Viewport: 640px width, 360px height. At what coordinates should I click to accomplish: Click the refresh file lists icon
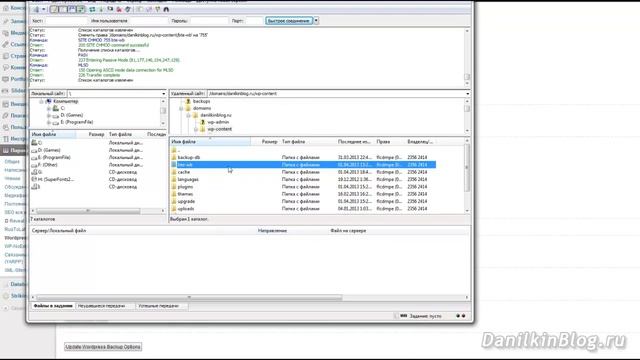(x=92, y=9)
